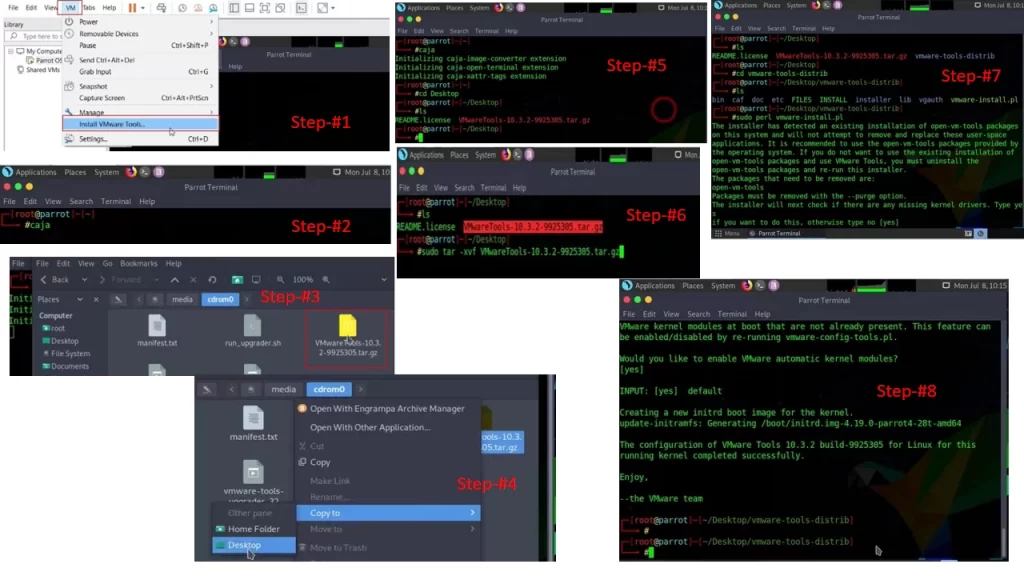Select manifest.txt in Step-3 Caja window
The width and height of the screenshot is (1024, 576).
pyautogui.click(x=157, y=330)
